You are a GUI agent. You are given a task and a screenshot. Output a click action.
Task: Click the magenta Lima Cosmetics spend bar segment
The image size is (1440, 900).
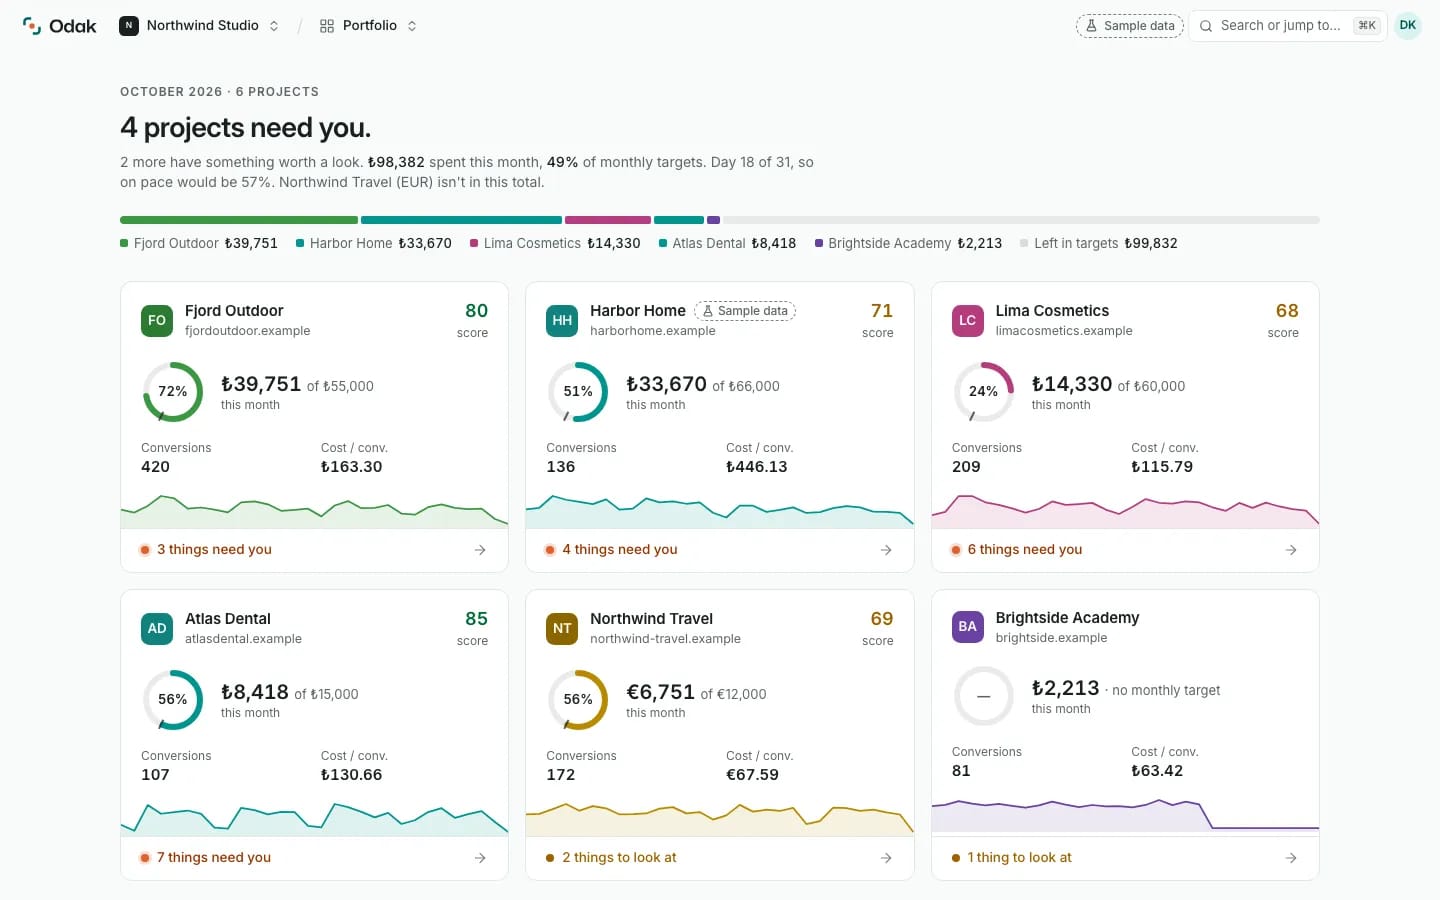point(608,220)
